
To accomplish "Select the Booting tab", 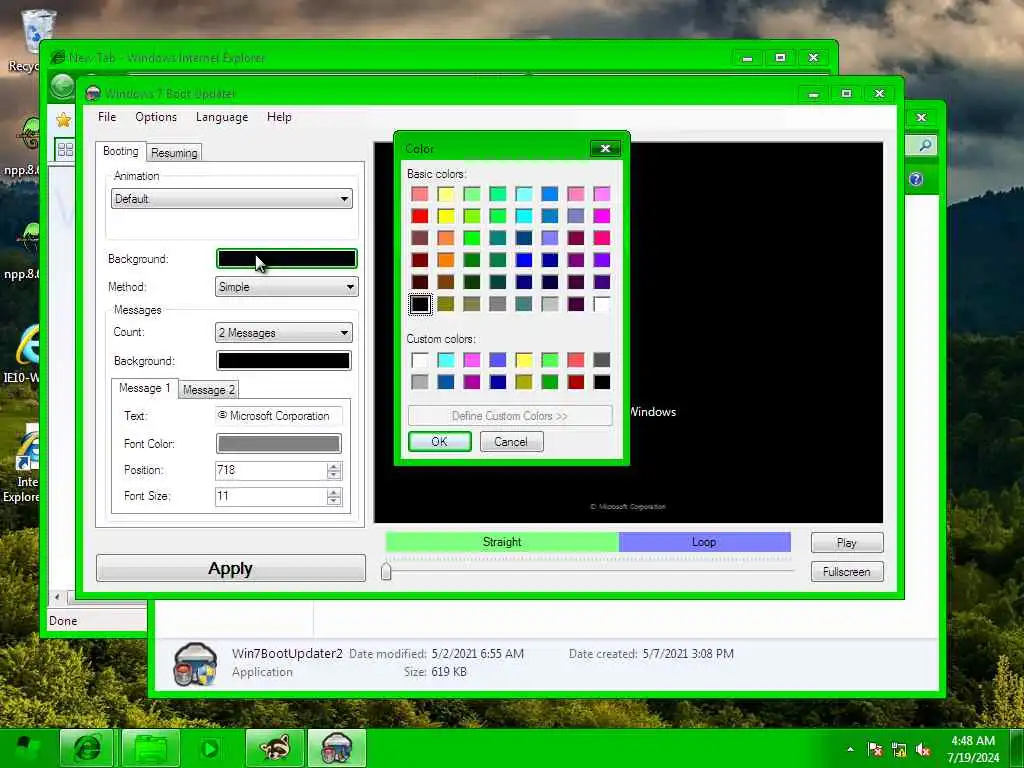I will 121,151.
